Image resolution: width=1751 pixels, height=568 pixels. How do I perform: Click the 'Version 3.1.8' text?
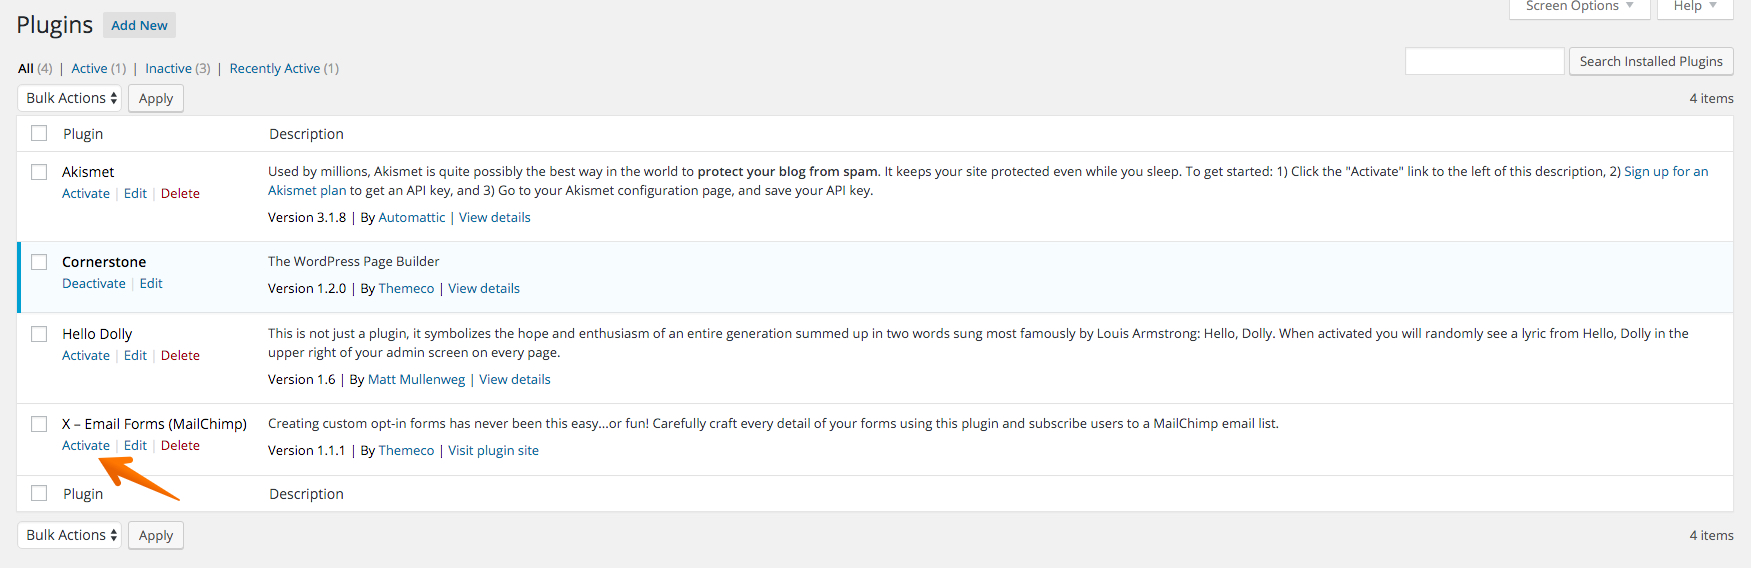pyautogui.click(x=307, y=217)
